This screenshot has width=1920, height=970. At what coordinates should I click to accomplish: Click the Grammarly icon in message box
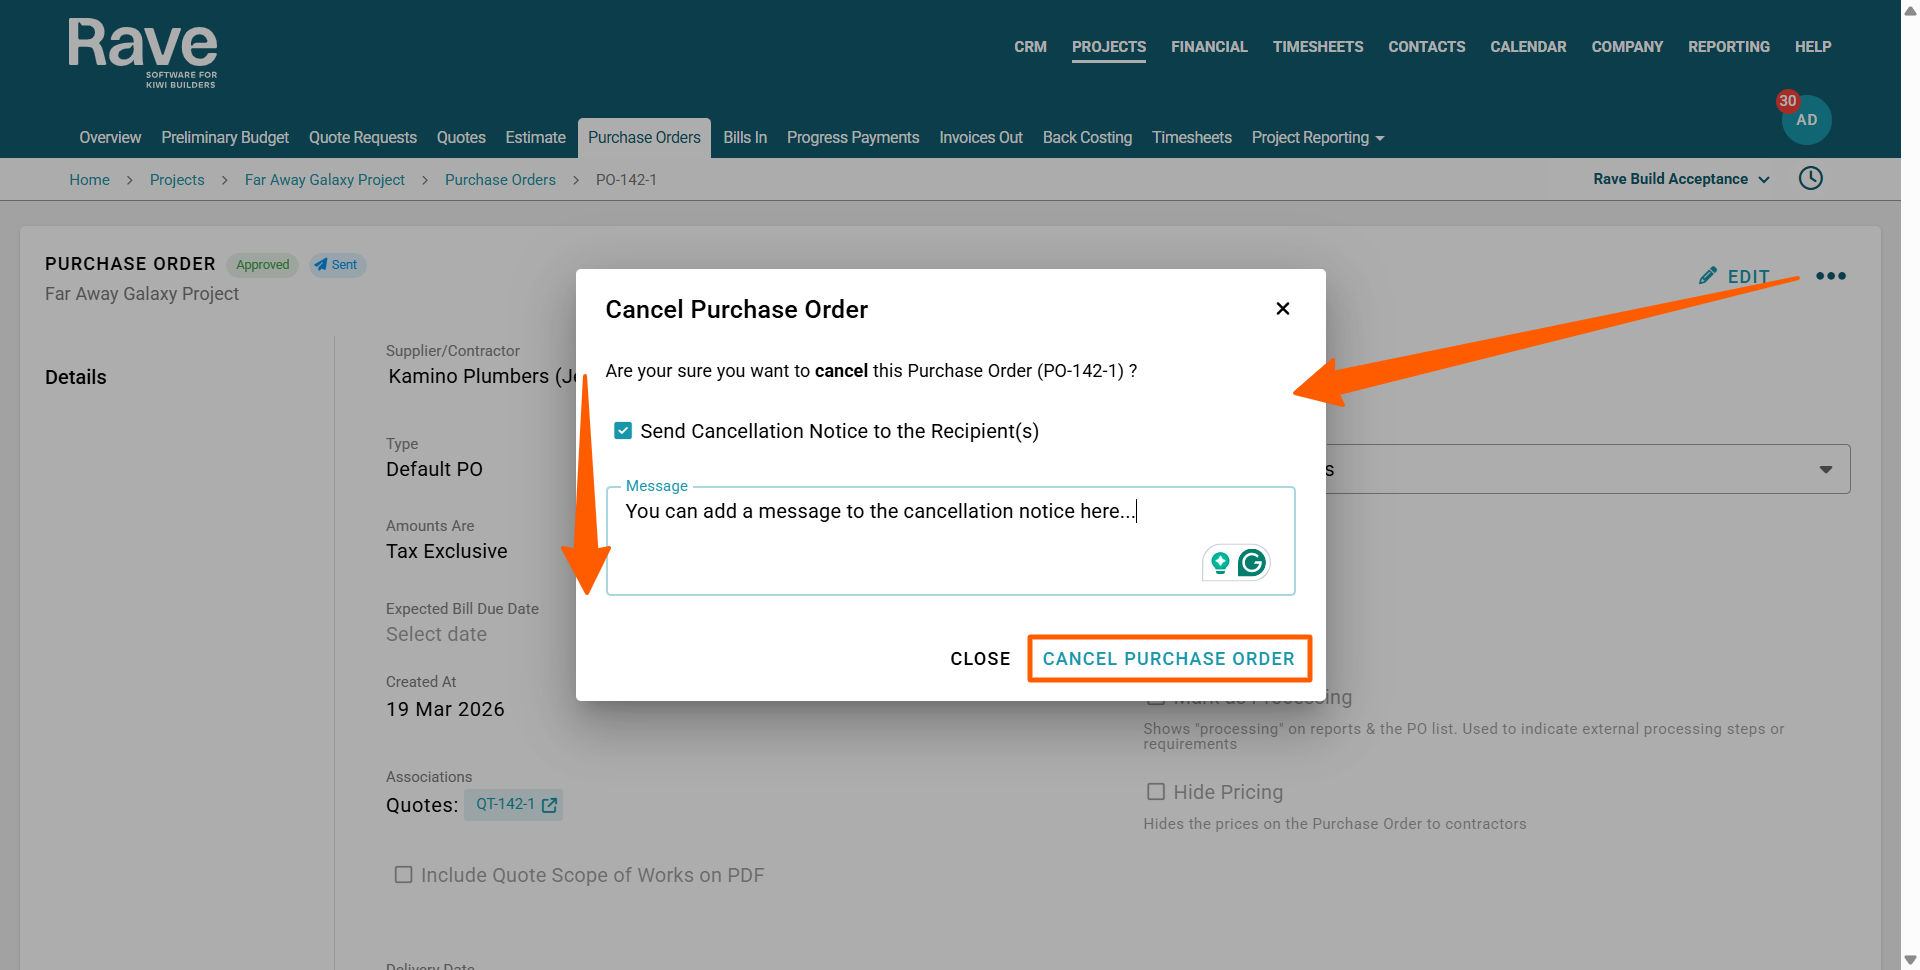[x=1252, y=563]
